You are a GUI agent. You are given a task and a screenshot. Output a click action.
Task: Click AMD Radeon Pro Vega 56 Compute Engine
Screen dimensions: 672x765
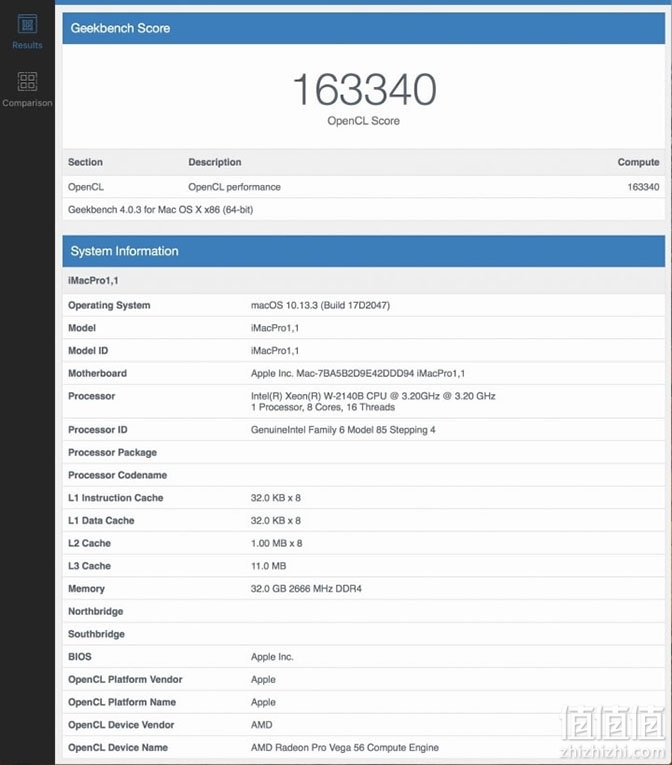pos(345,747)
